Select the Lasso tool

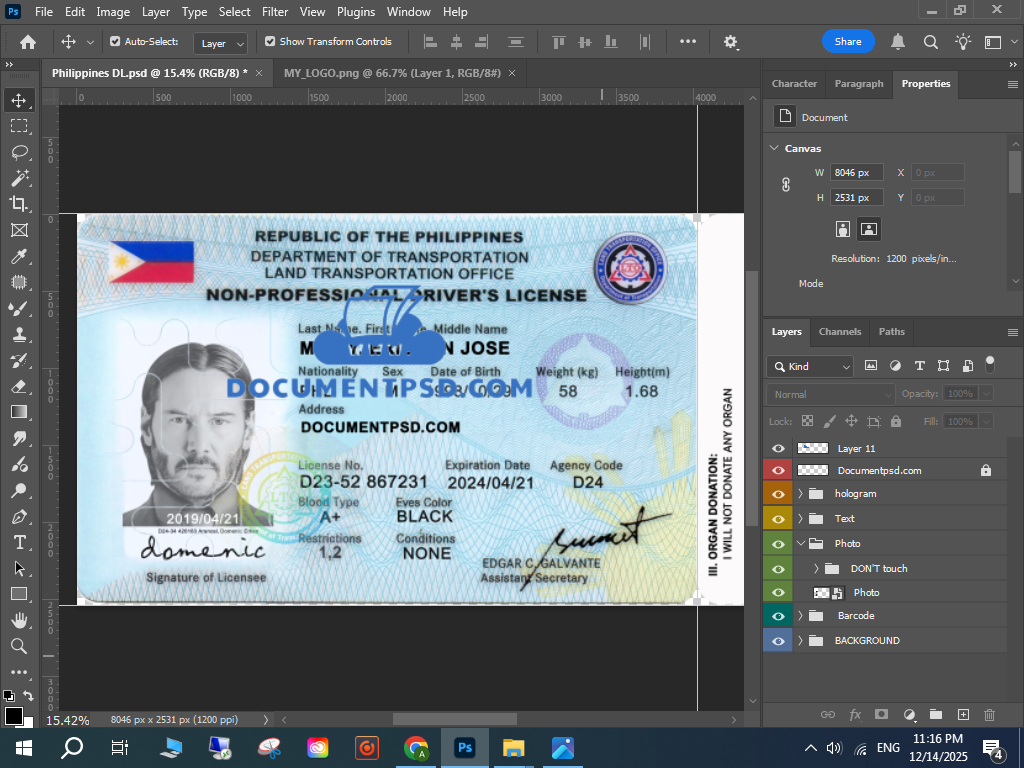[x=19, y=152]
